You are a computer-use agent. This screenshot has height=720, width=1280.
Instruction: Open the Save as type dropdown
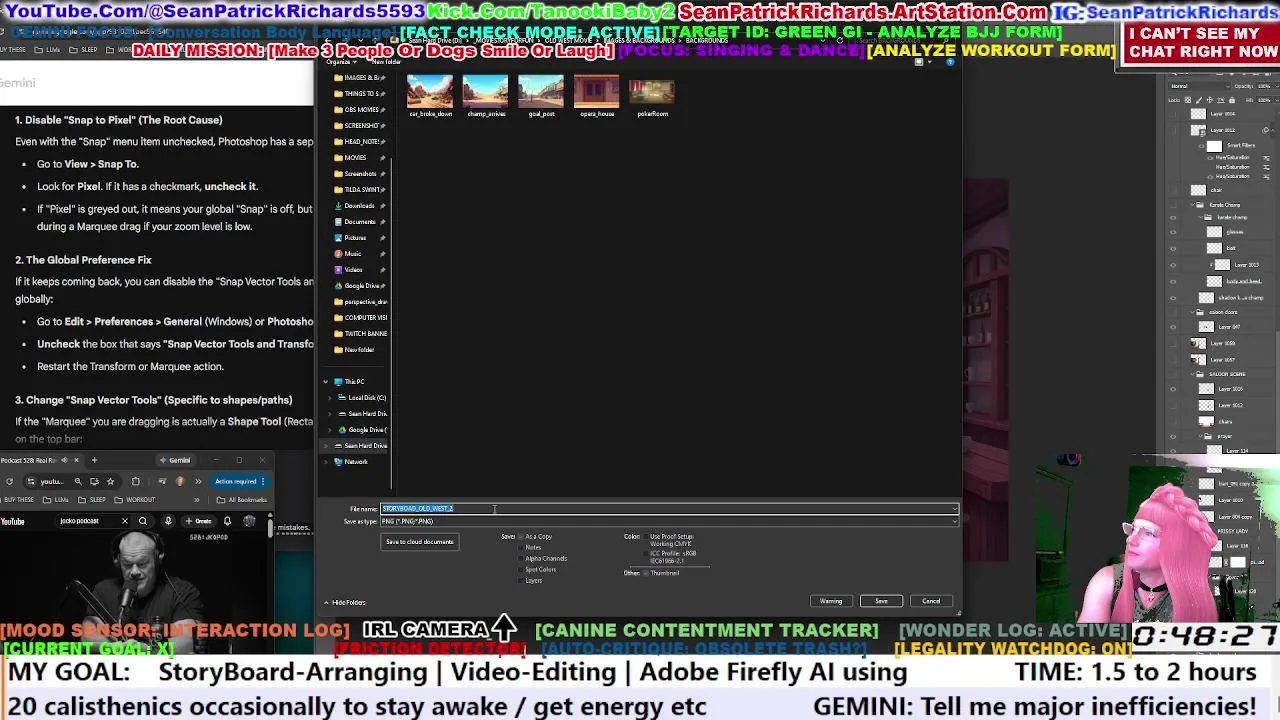tap(669, 521)
